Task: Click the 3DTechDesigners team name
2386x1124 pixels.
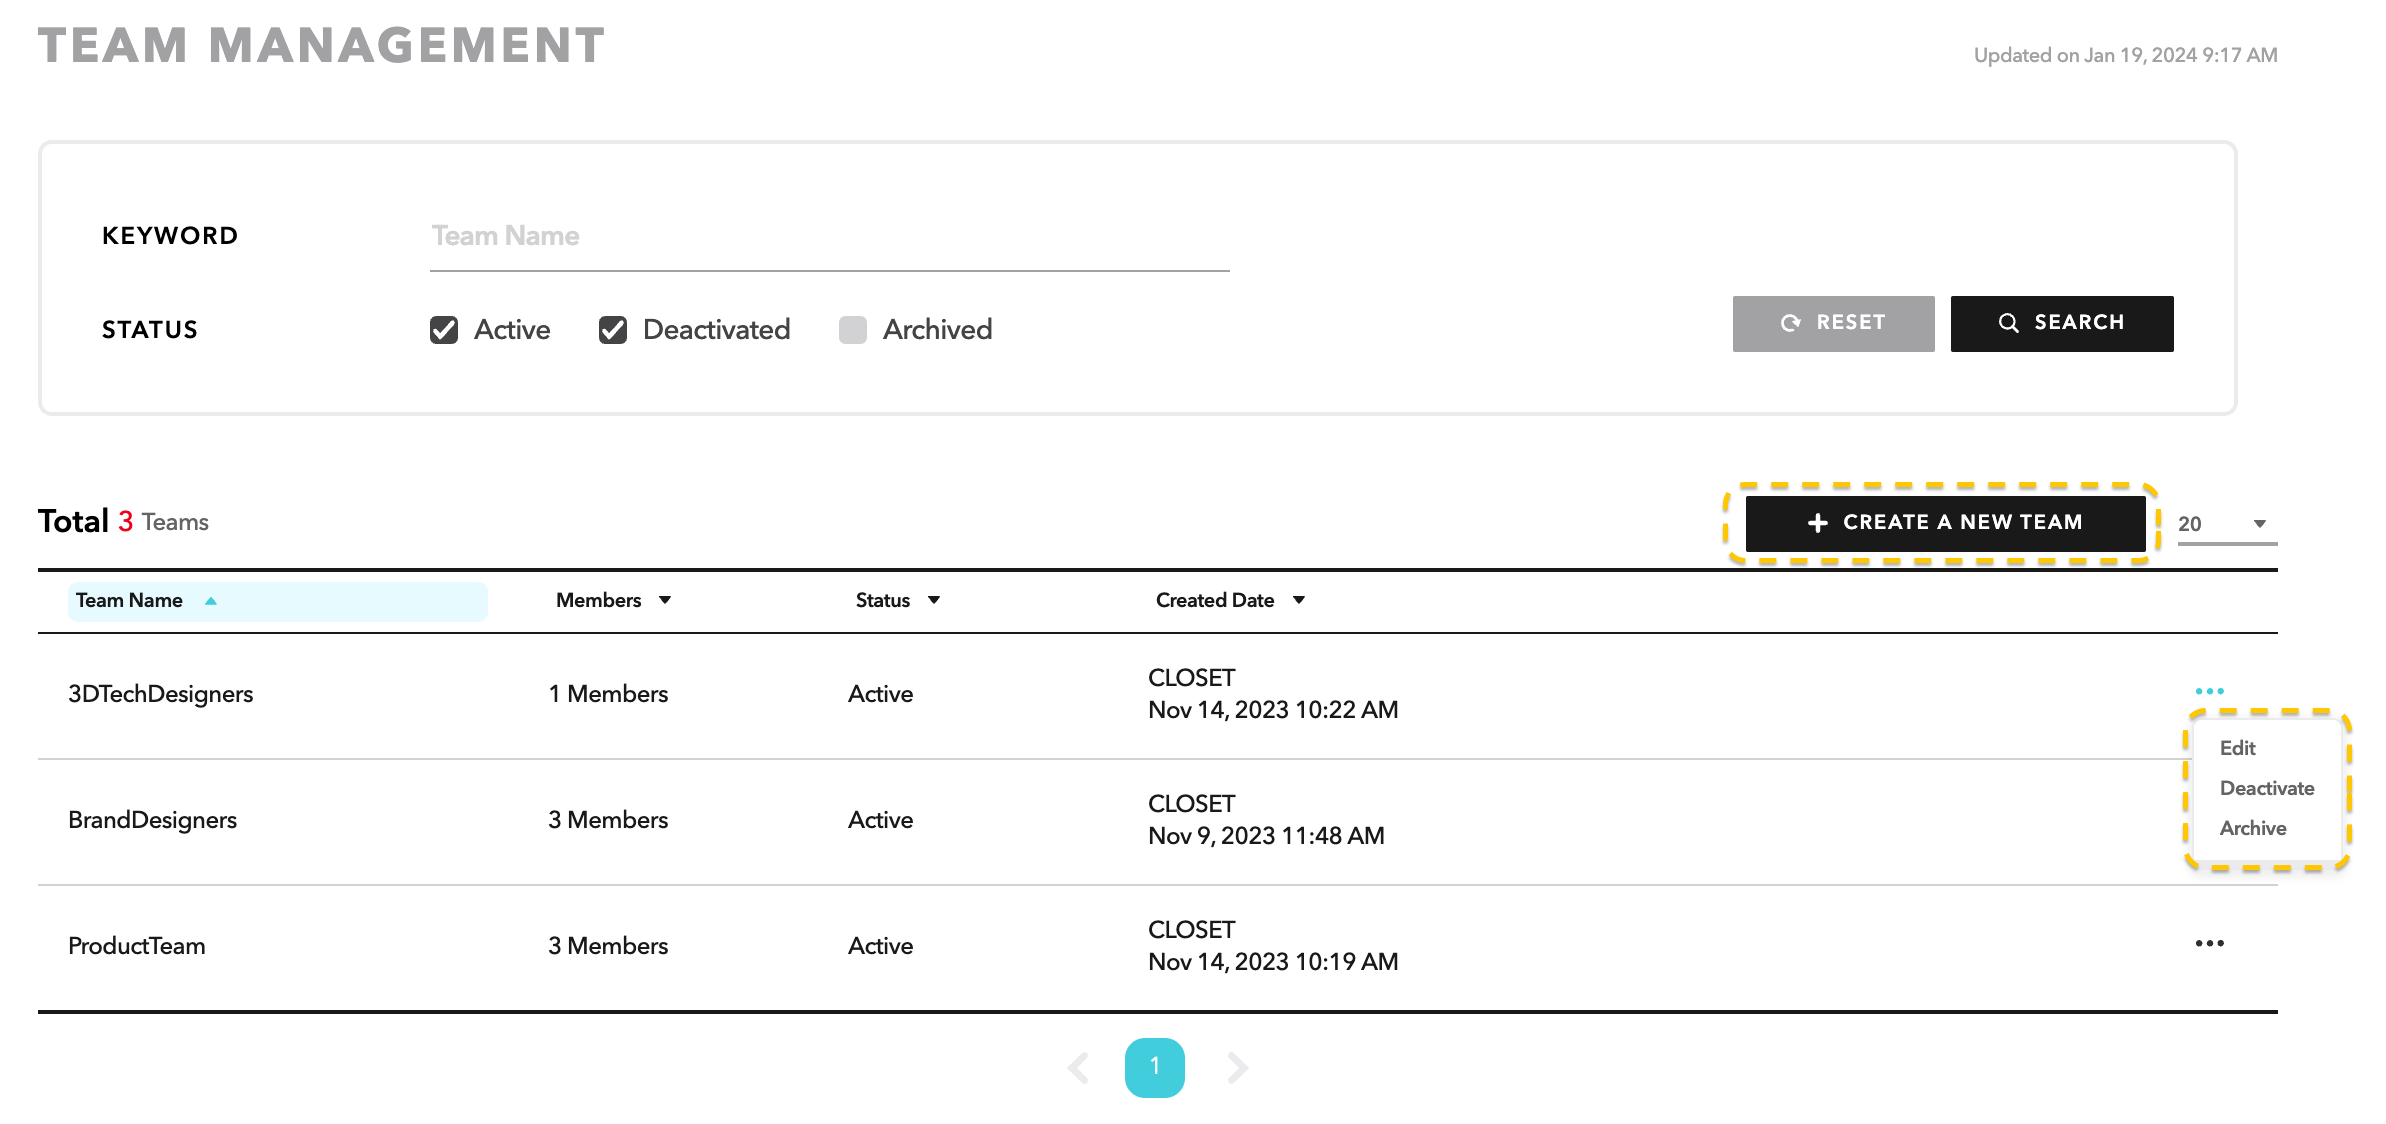Action: tap(160, 694)
